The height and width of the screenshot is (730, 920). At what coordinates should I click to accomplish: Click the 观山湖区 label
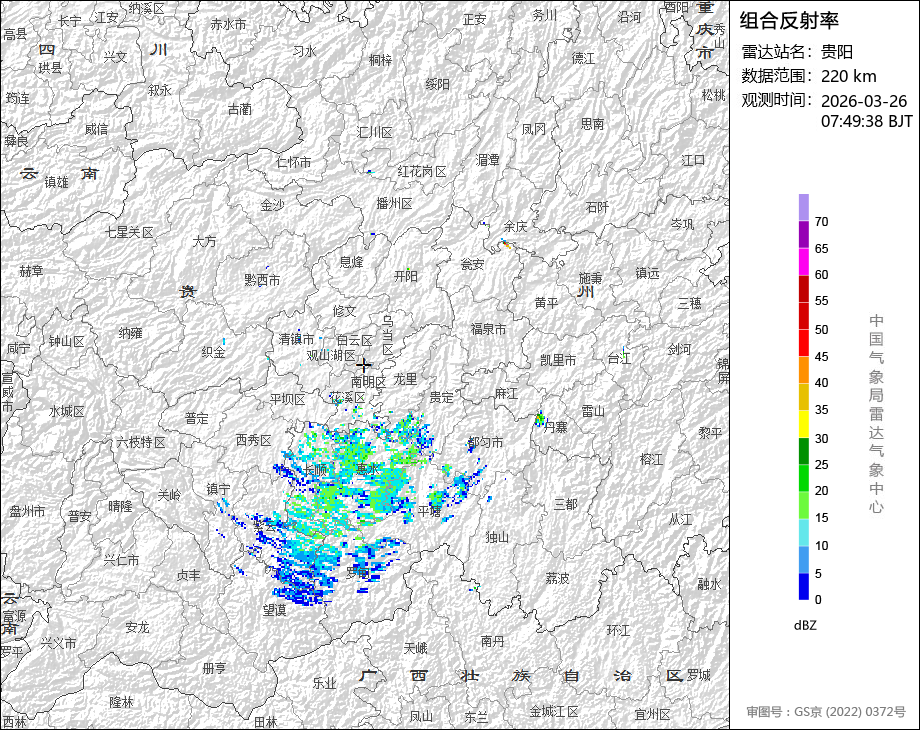pos(331,356)
